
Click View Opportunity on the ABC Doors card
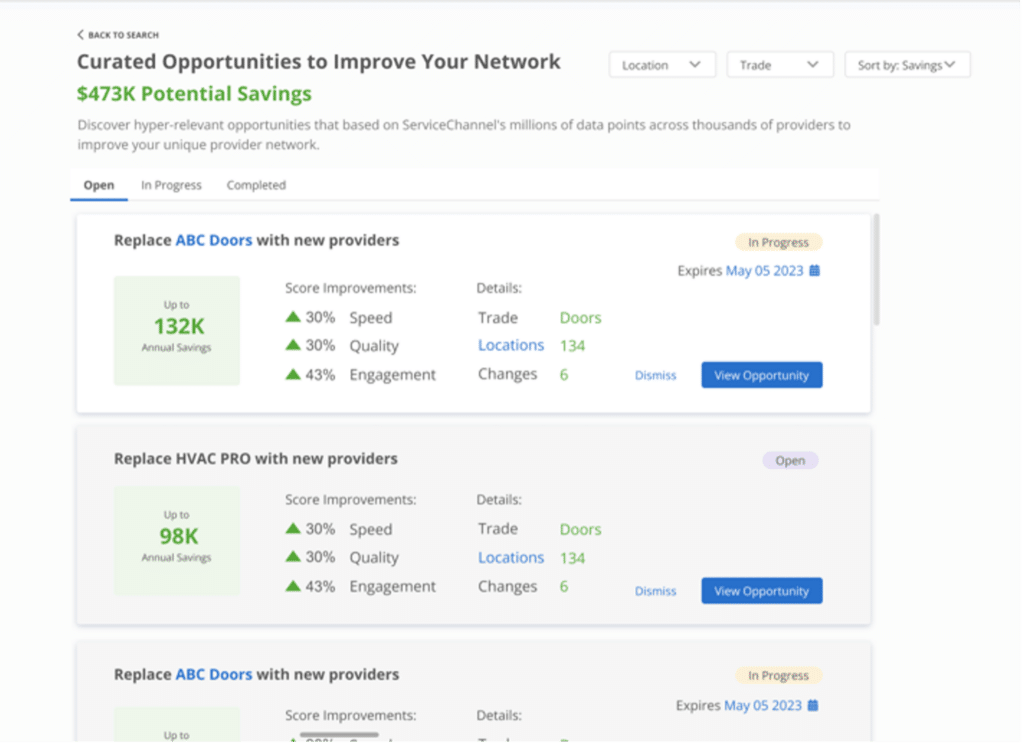(761, 375)
